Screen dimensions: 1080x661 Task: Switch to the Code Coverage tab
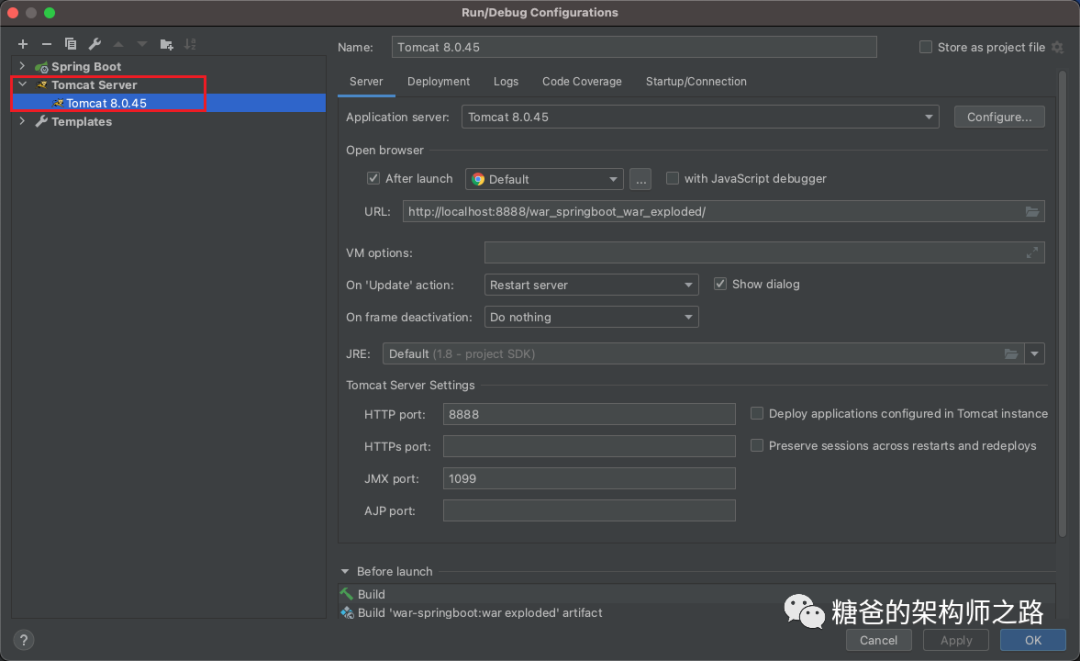[x=581, y=81]
